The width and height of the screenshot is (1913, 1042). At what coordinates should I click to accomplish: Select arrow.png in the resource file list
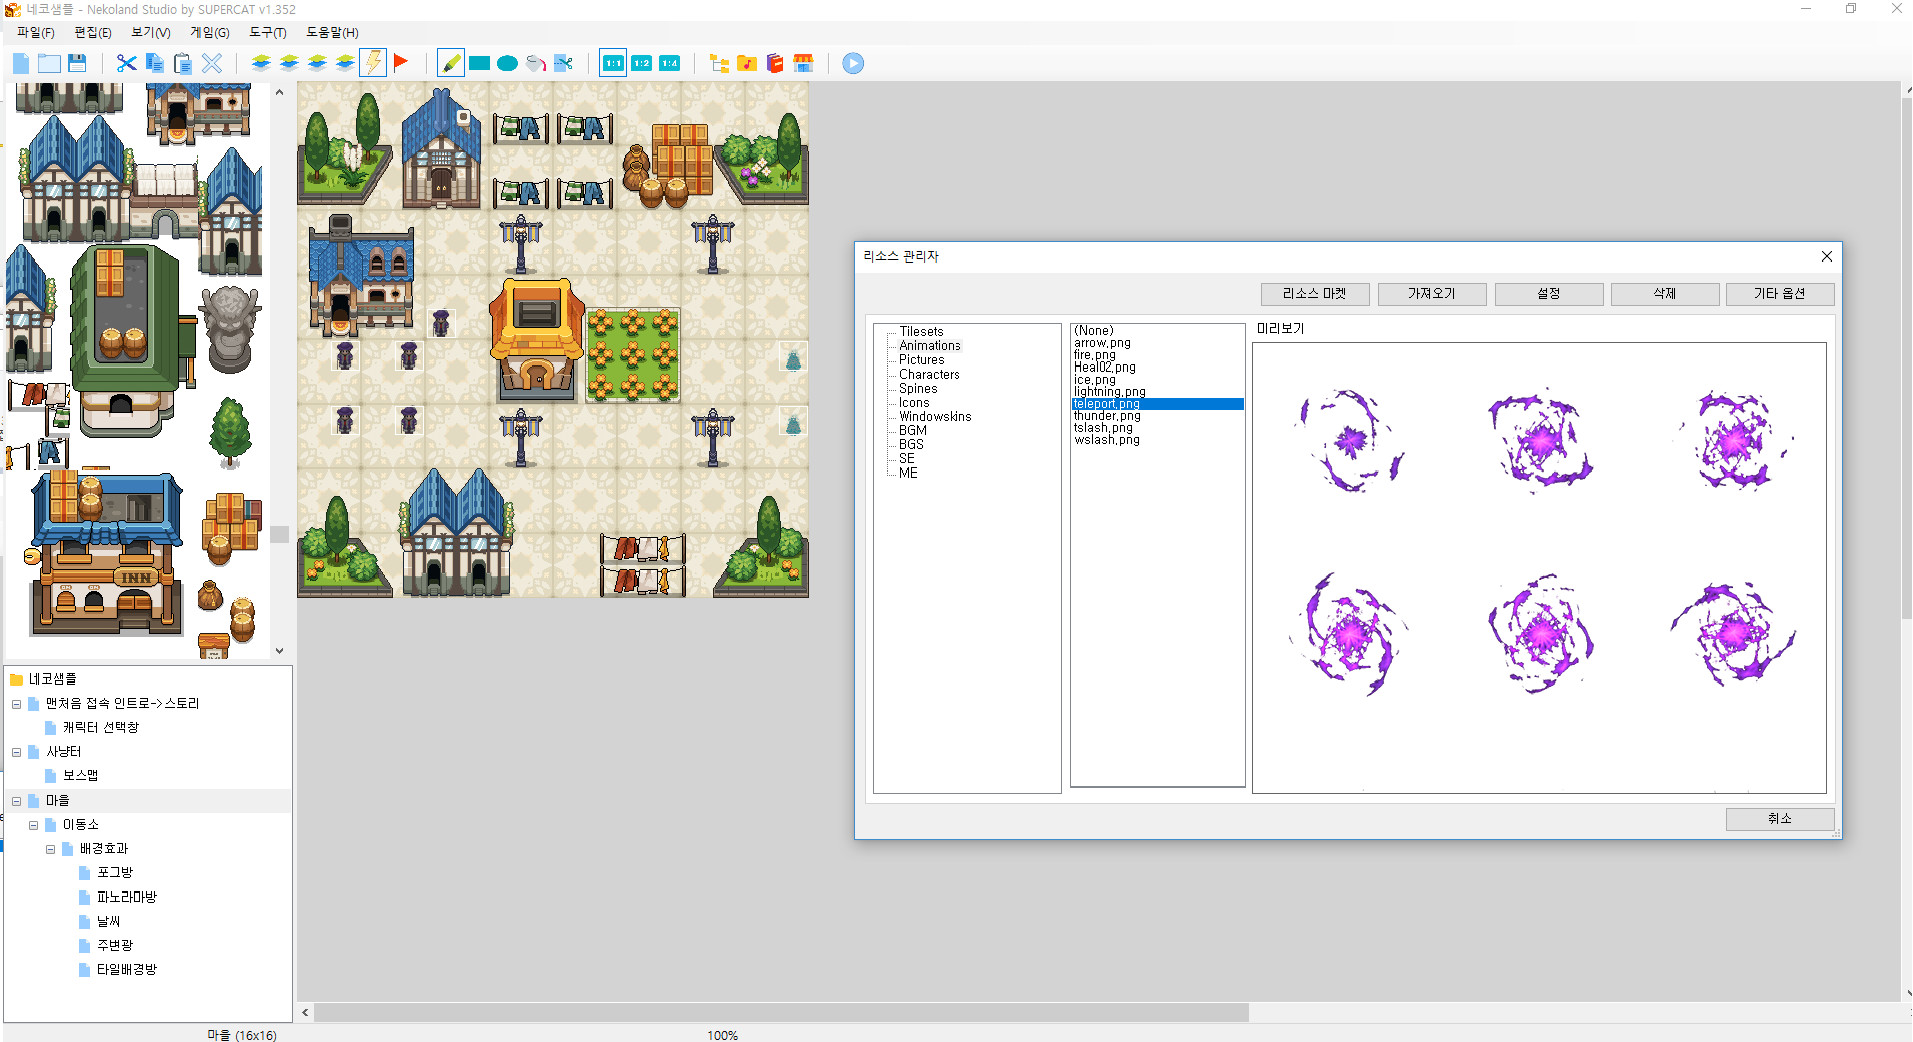pos(1101,342)
